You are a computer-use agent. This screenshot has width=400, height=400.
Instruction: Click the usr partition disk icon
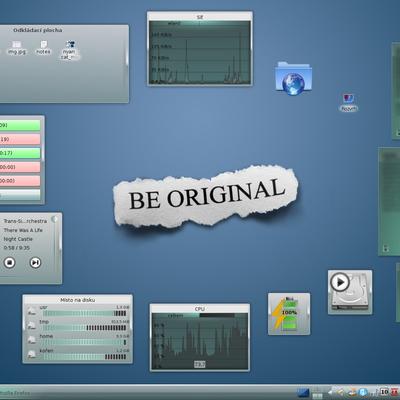click(x=32, y=311)
